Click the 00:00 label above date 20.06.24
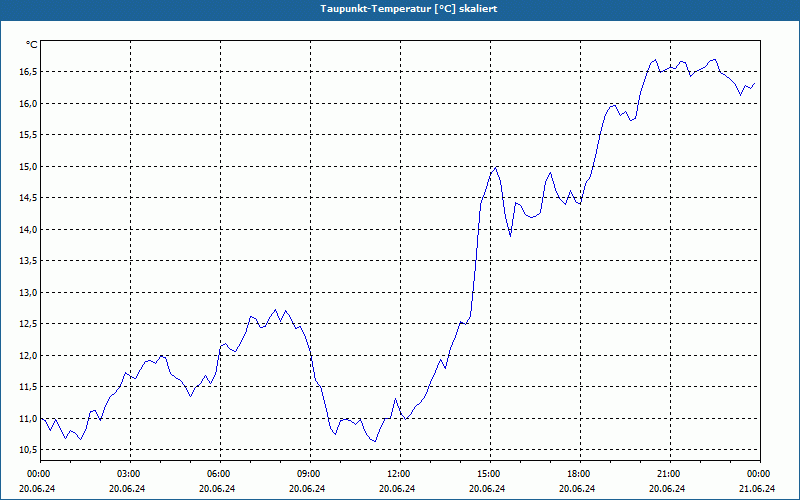Viewport: 800px width, 500px height. point(40,474)
